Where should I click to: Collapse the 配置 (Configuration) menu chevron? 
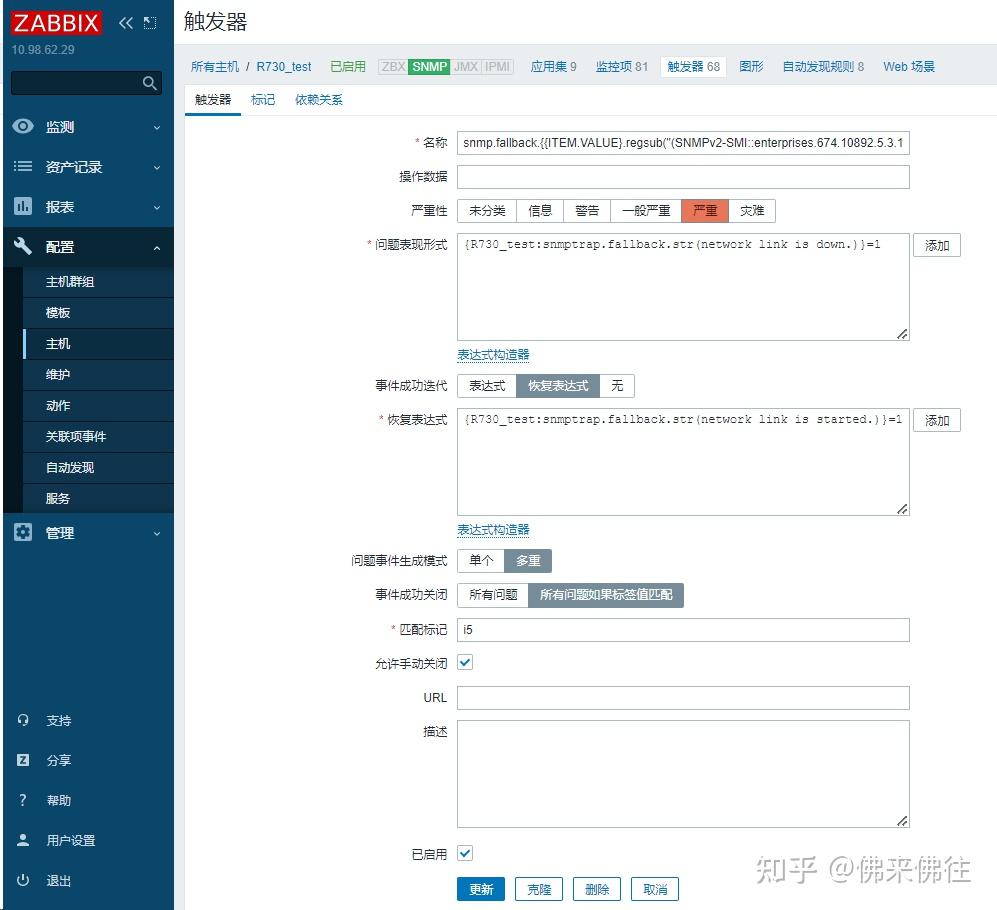158,246
